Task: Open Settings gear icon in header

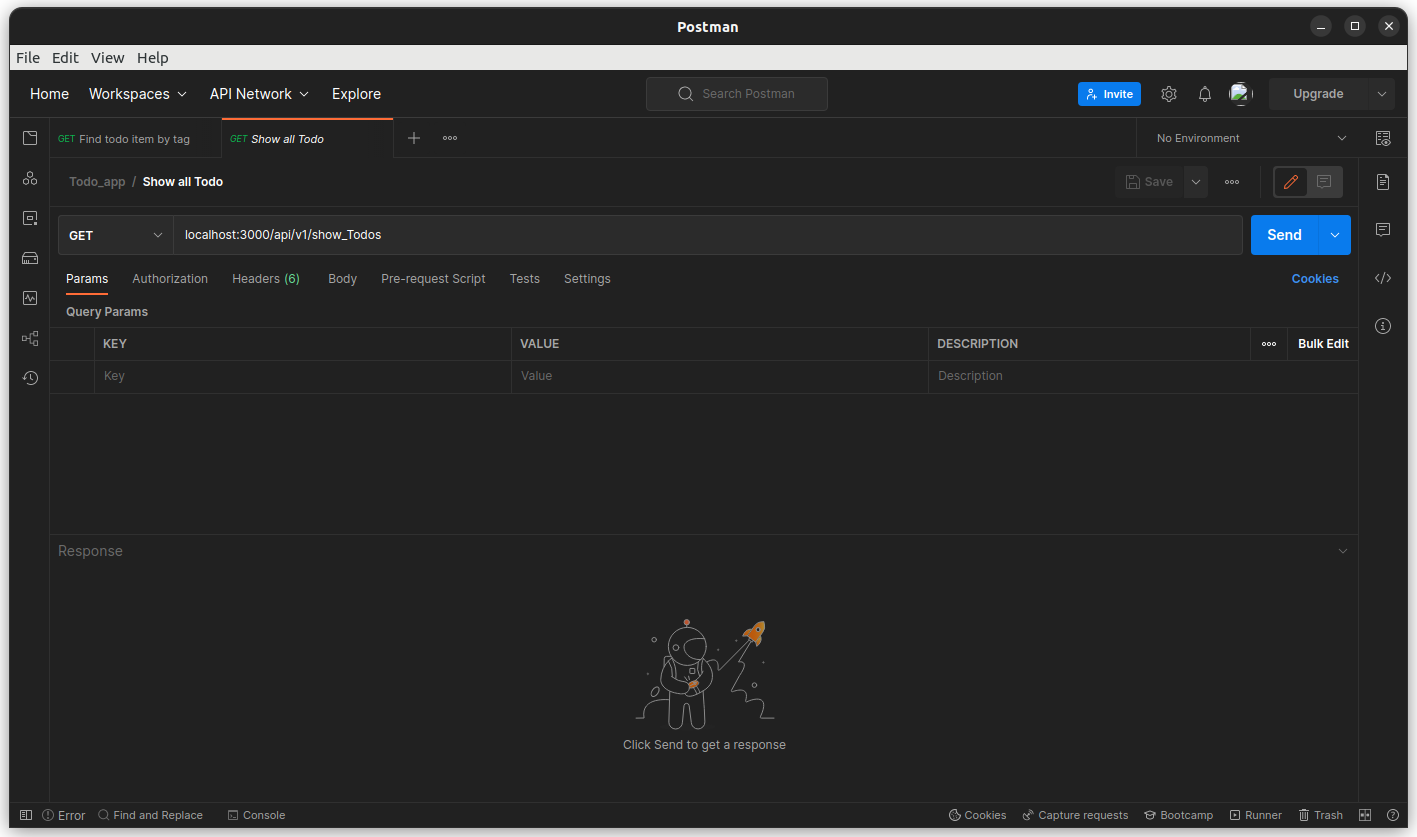Action: pyautogui.click(x=1169, y=94)
